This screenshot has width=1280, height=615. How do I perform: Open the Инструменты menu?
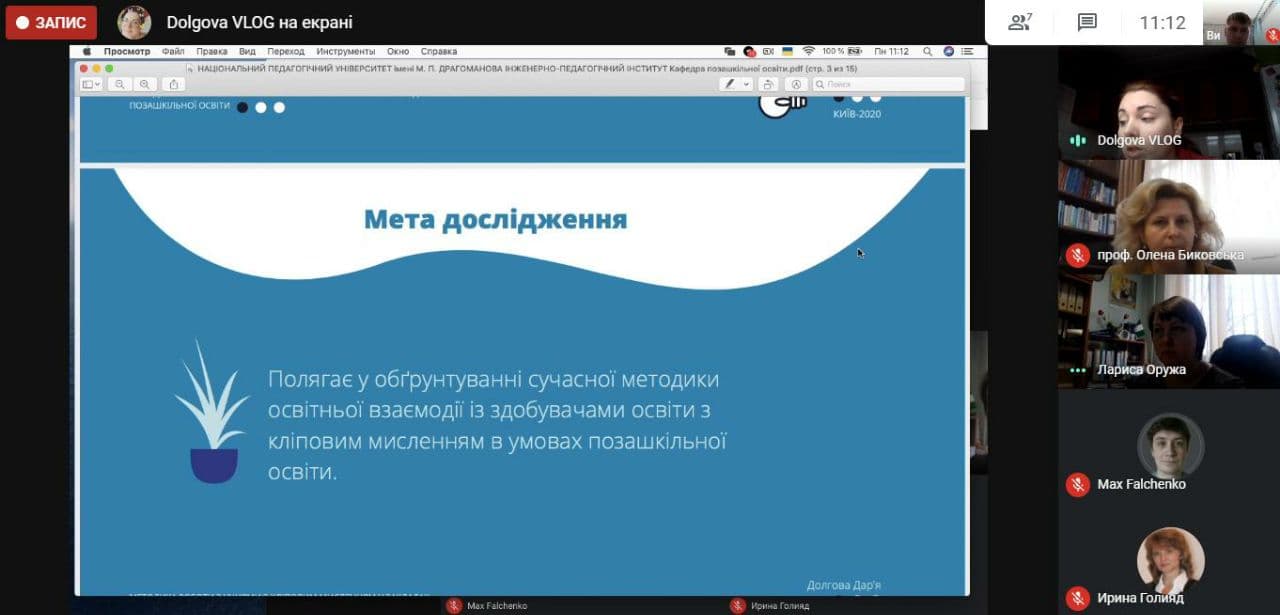(x=345, y=51)
